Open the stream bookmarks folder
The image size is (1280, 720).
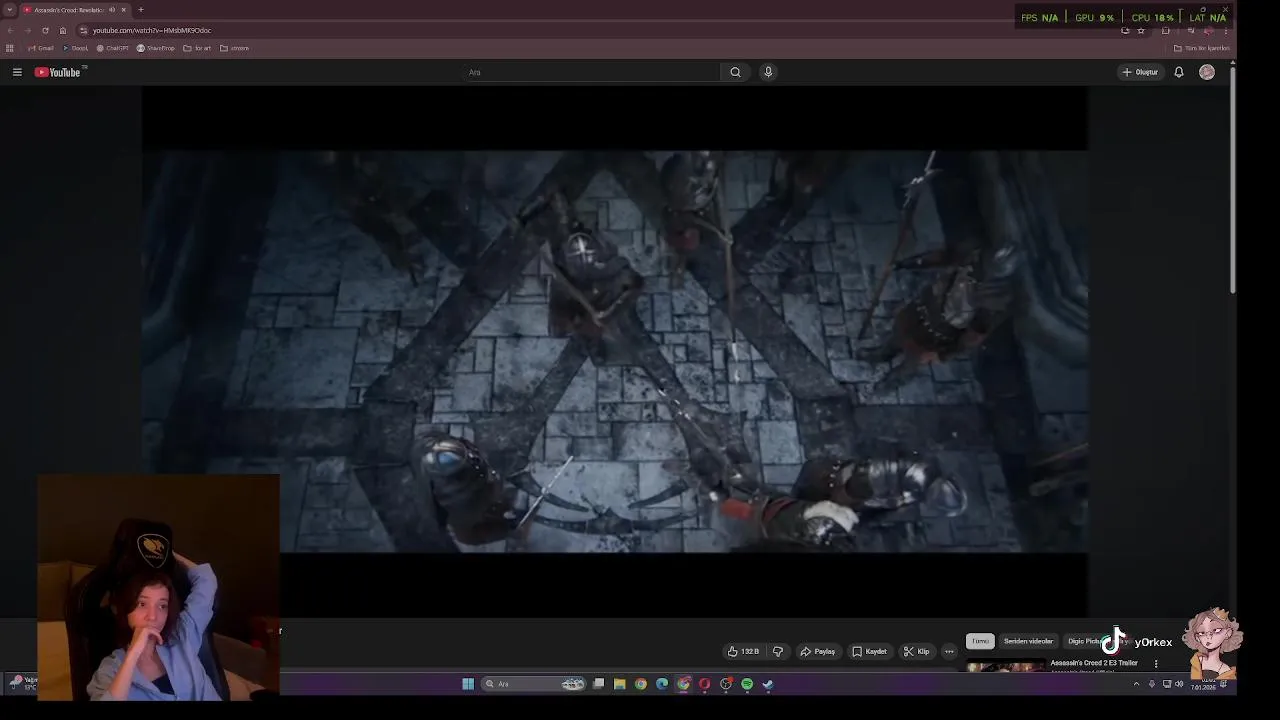(235, 48)
